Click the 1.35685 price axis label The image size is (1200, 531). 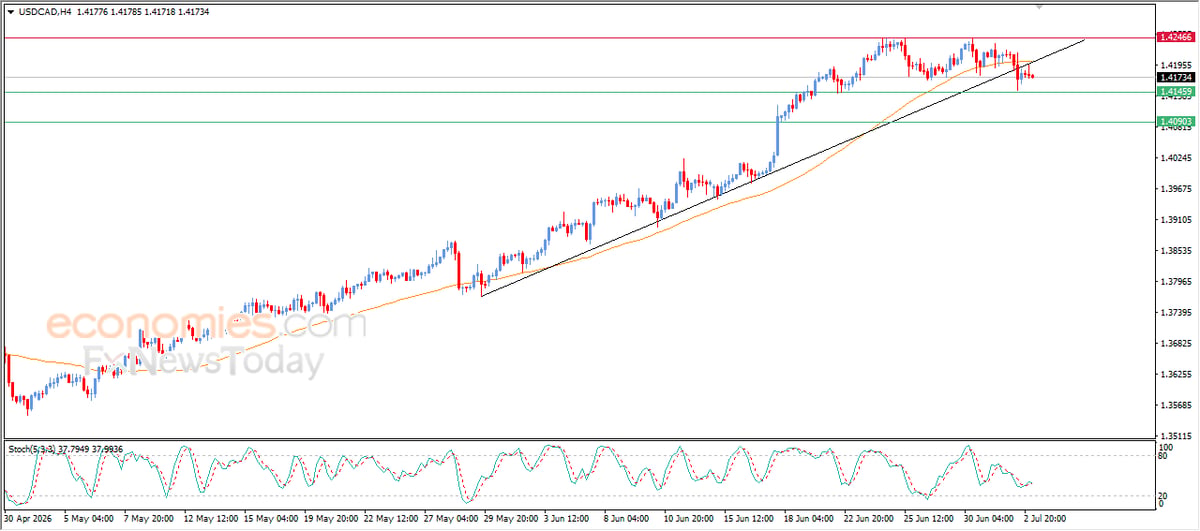click(1175, 406)
